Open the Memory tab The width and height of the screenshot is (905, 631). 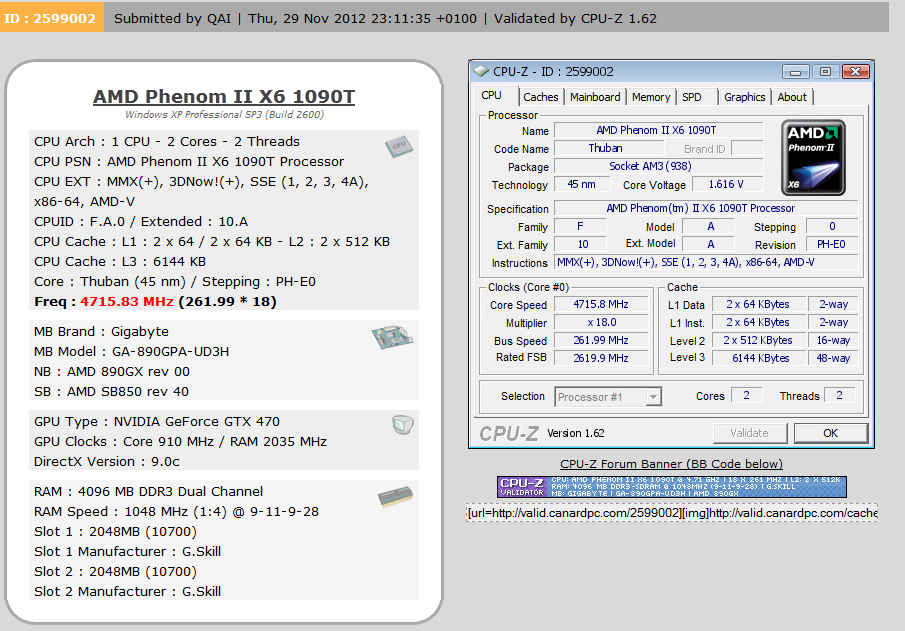click(x=651, y=97)
